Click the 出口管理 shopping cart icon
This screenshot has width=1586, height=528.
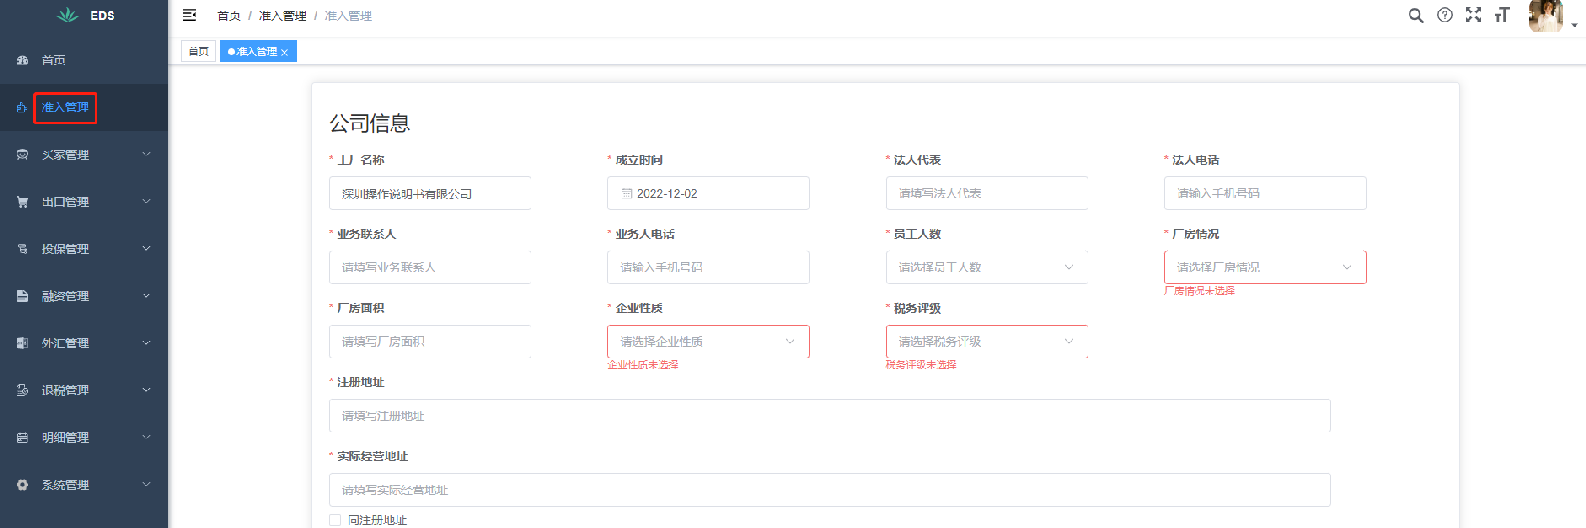tap(22, 202)
